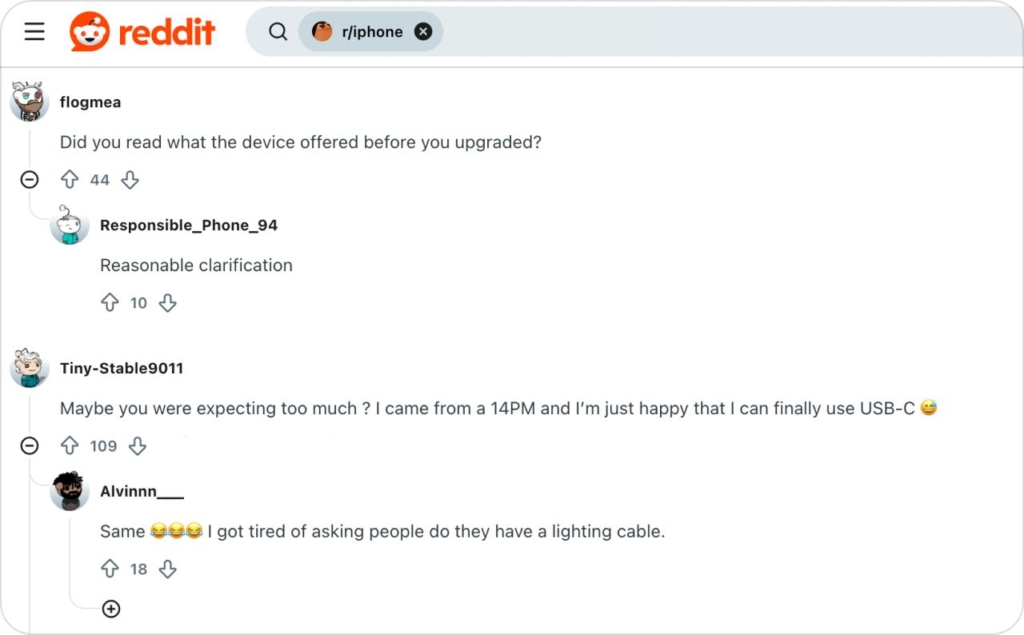Click Alvinnn___'s avatar
This screenshot has height=635, width=1024.
pyautogui.click(x=70, y=491)
